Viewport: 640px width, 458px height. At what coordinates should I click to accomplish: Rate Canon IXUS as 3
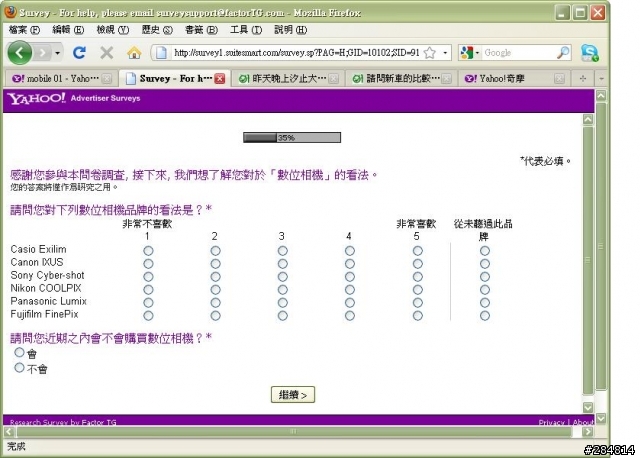click(282, 264)
